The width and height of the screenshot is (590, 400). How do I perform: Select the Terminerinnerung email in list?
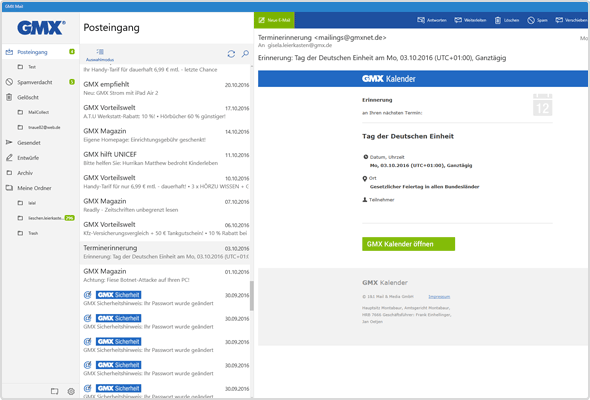pyautogui.click(x=166, y=252)
